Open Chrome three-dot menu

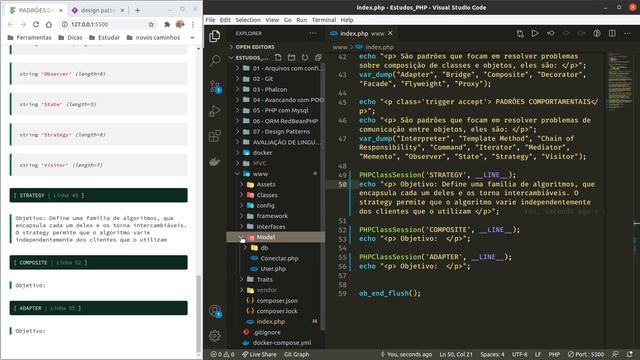pos(193,24)
